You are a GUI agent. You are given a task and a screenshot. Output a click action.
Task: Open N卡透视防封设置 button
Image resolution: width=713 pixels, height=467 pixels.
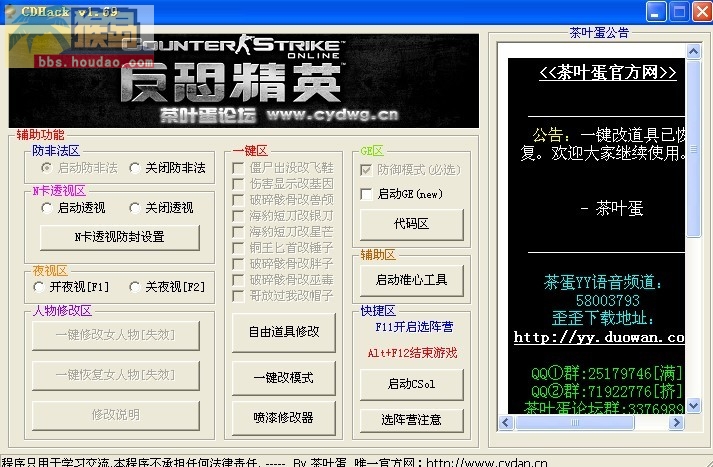point(120,237)
